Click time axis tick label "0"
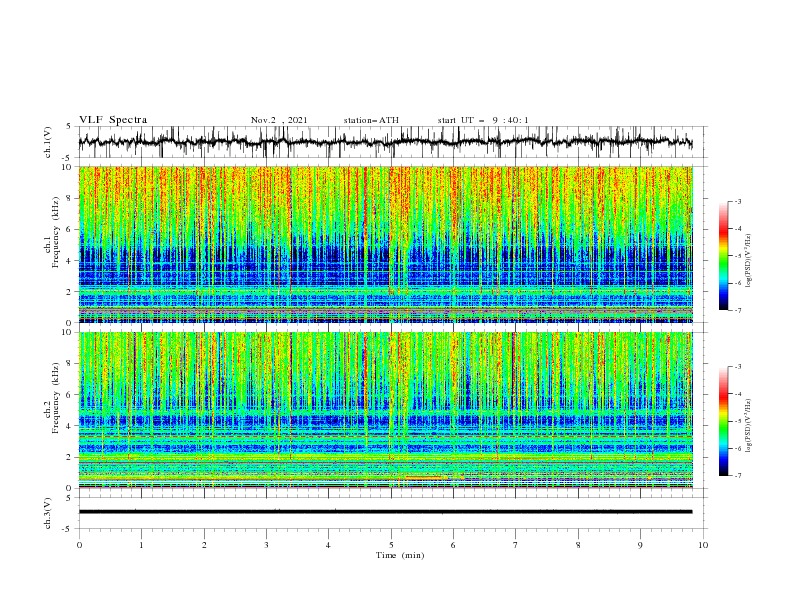The height and width of the screenshot is (612, 792). click(x=79, y=545)
